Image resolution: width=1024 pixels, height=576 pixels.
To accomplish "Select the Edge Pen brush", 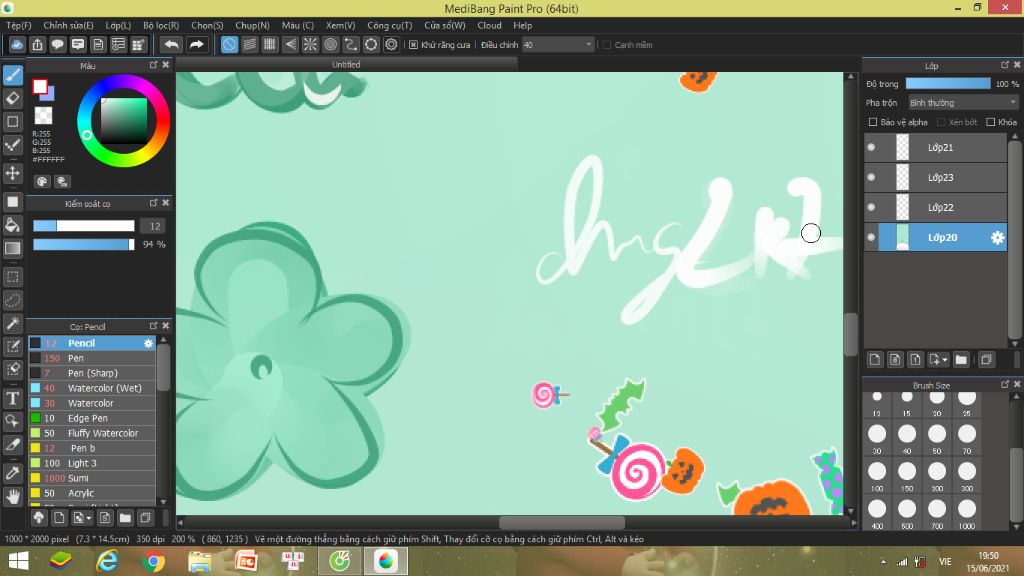I will point(92,418).
